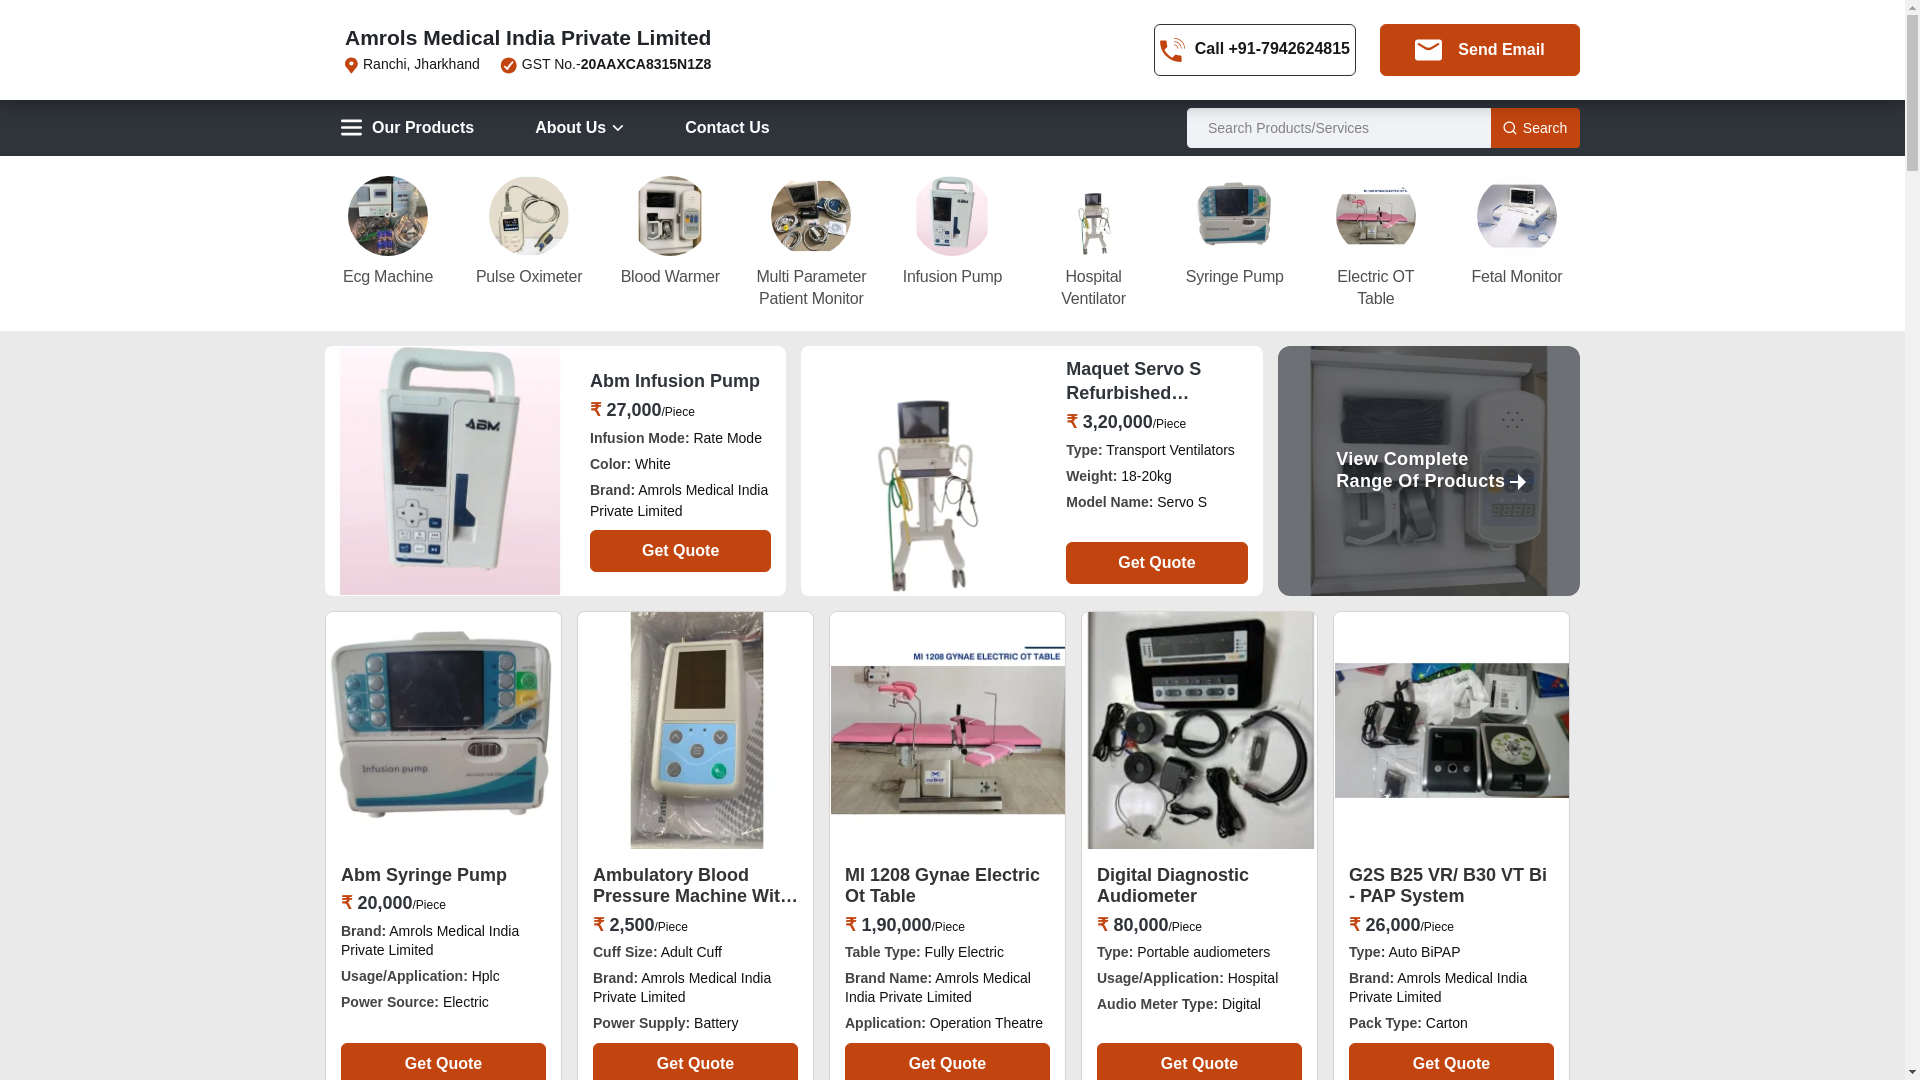1920x1080 pixels.
Task: Open View Complete Range Of Products
Action: coord(1429,471)
